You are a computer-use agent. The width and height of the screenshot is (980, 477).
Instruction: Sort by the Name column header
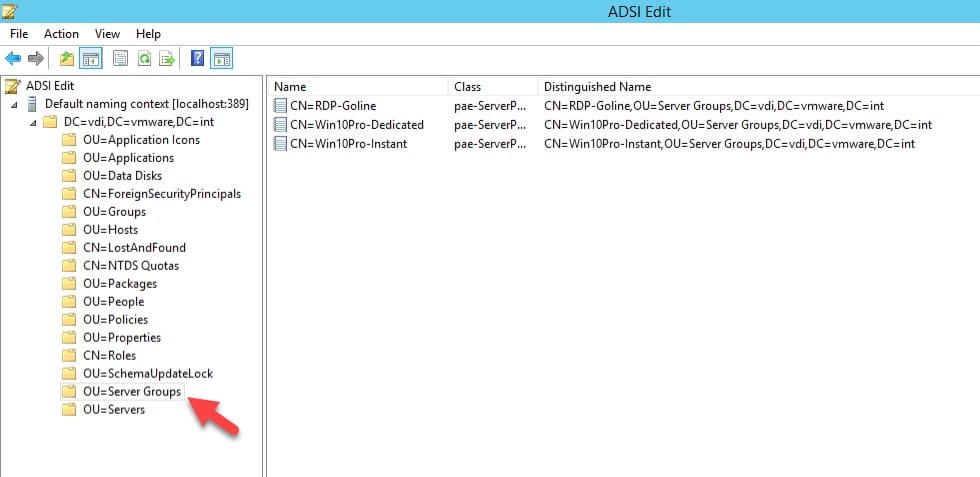(358, 87)
